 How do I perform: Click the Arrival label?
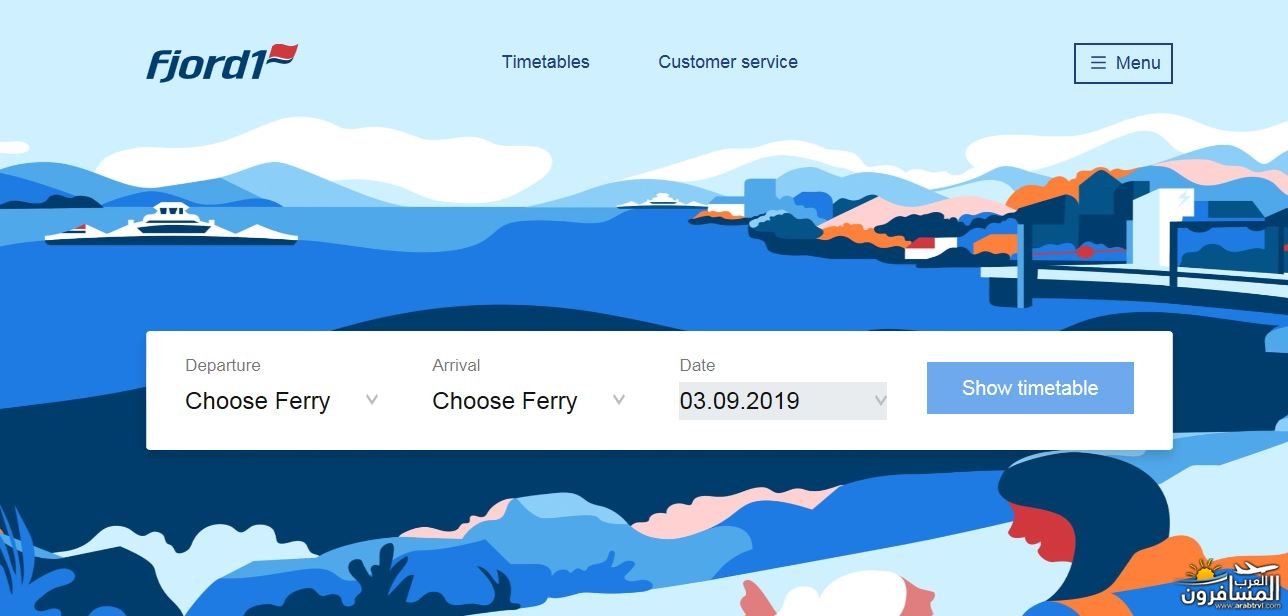(456, 365)
